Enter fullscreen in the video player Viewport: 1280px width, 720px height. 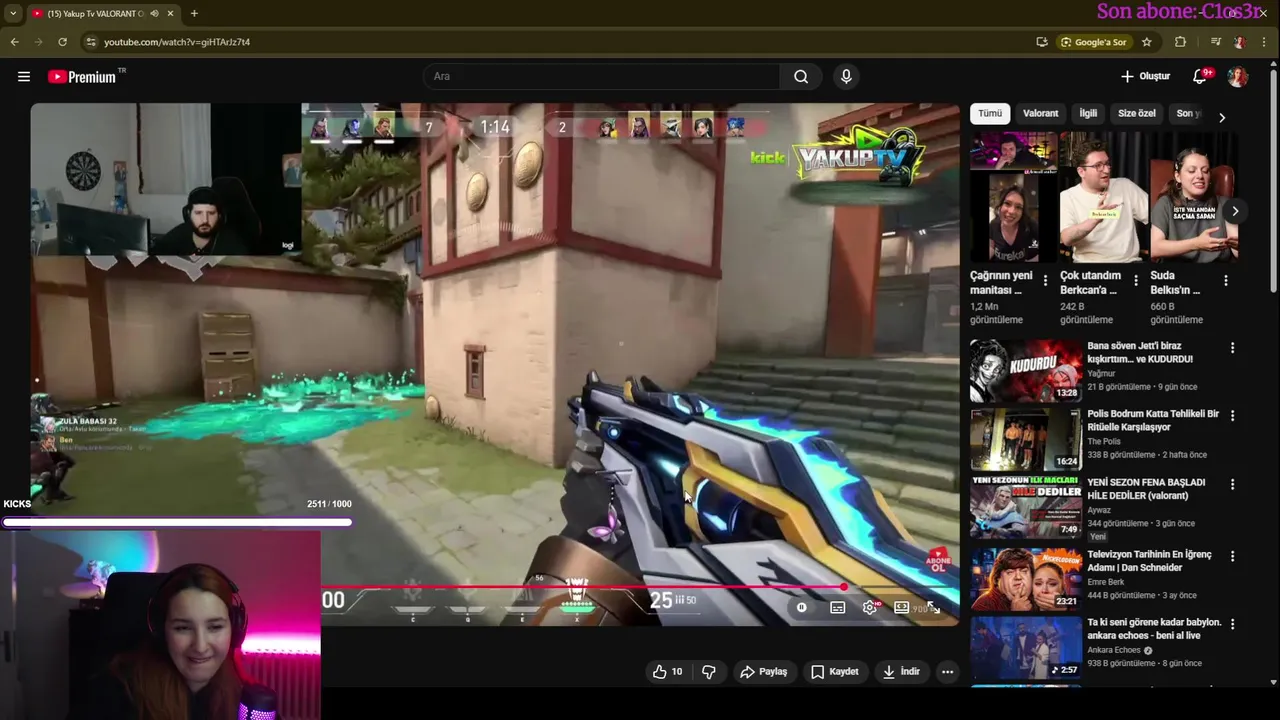pos(933,607)
